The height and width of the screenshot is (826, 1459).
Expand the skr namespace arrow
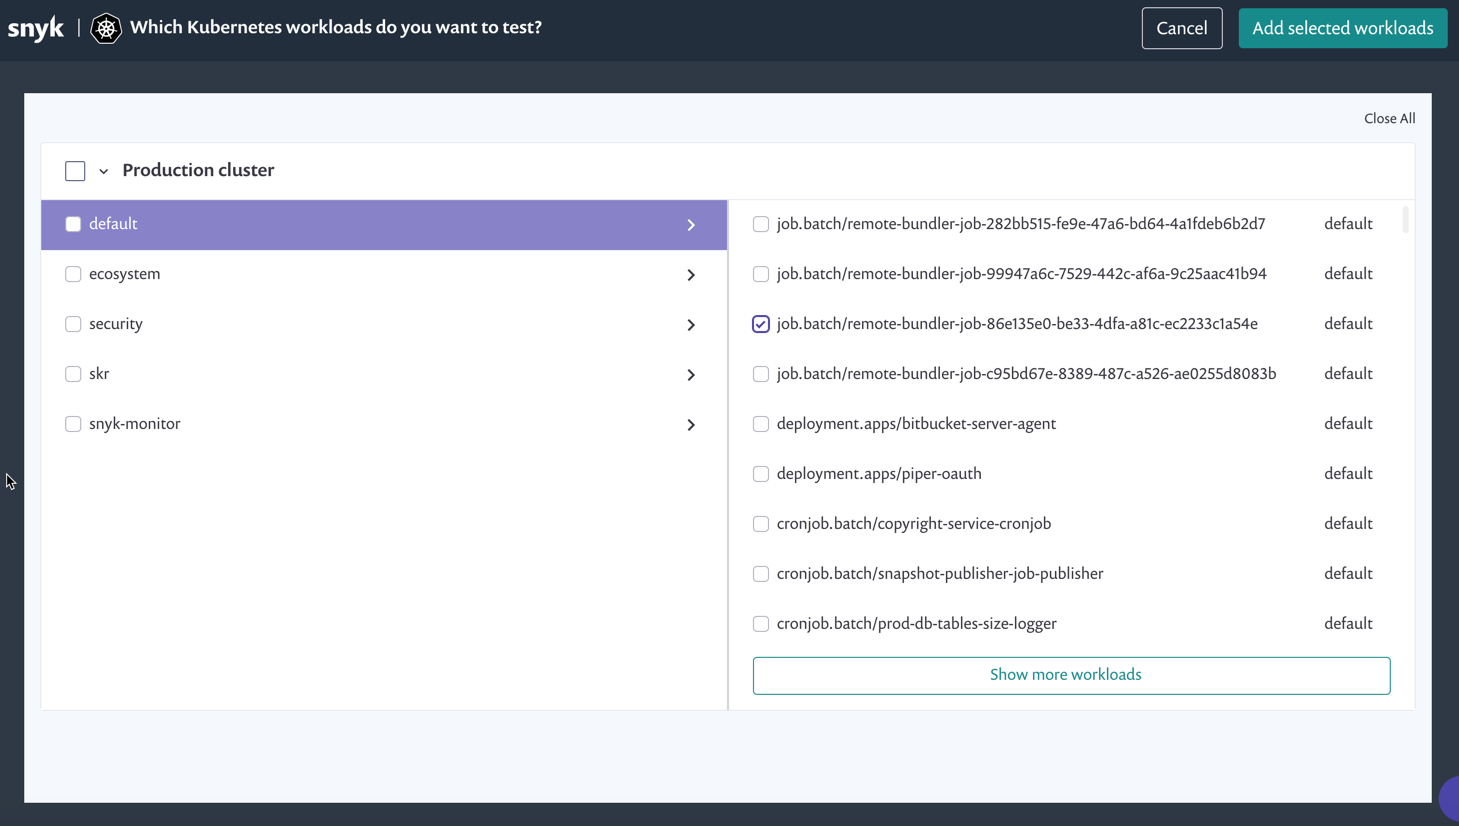(691, 375)
